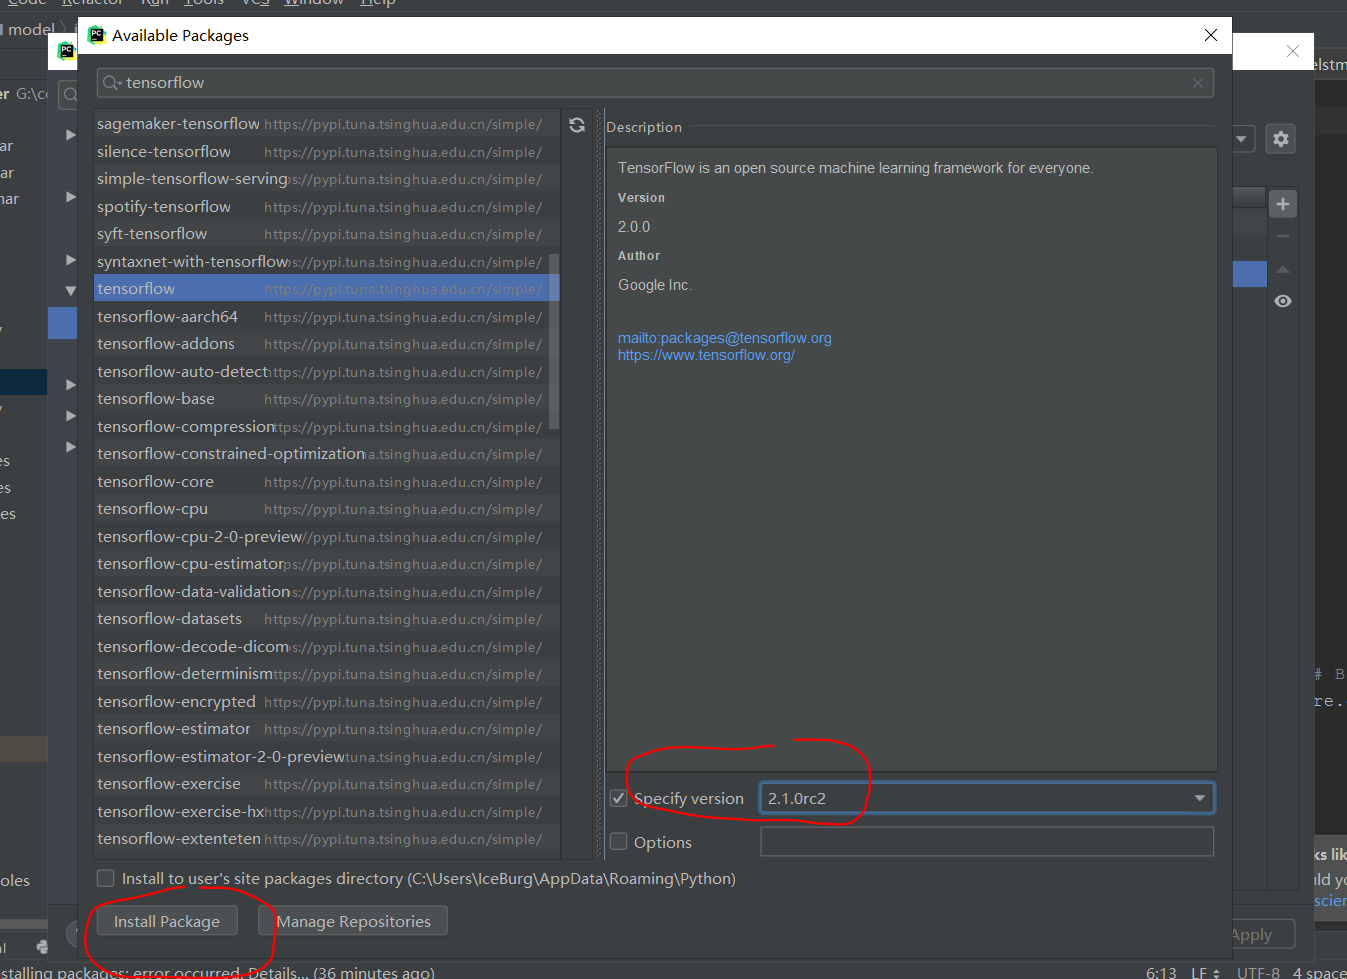Click the PyCharm icon in Available Packages title

coord(97,35)
